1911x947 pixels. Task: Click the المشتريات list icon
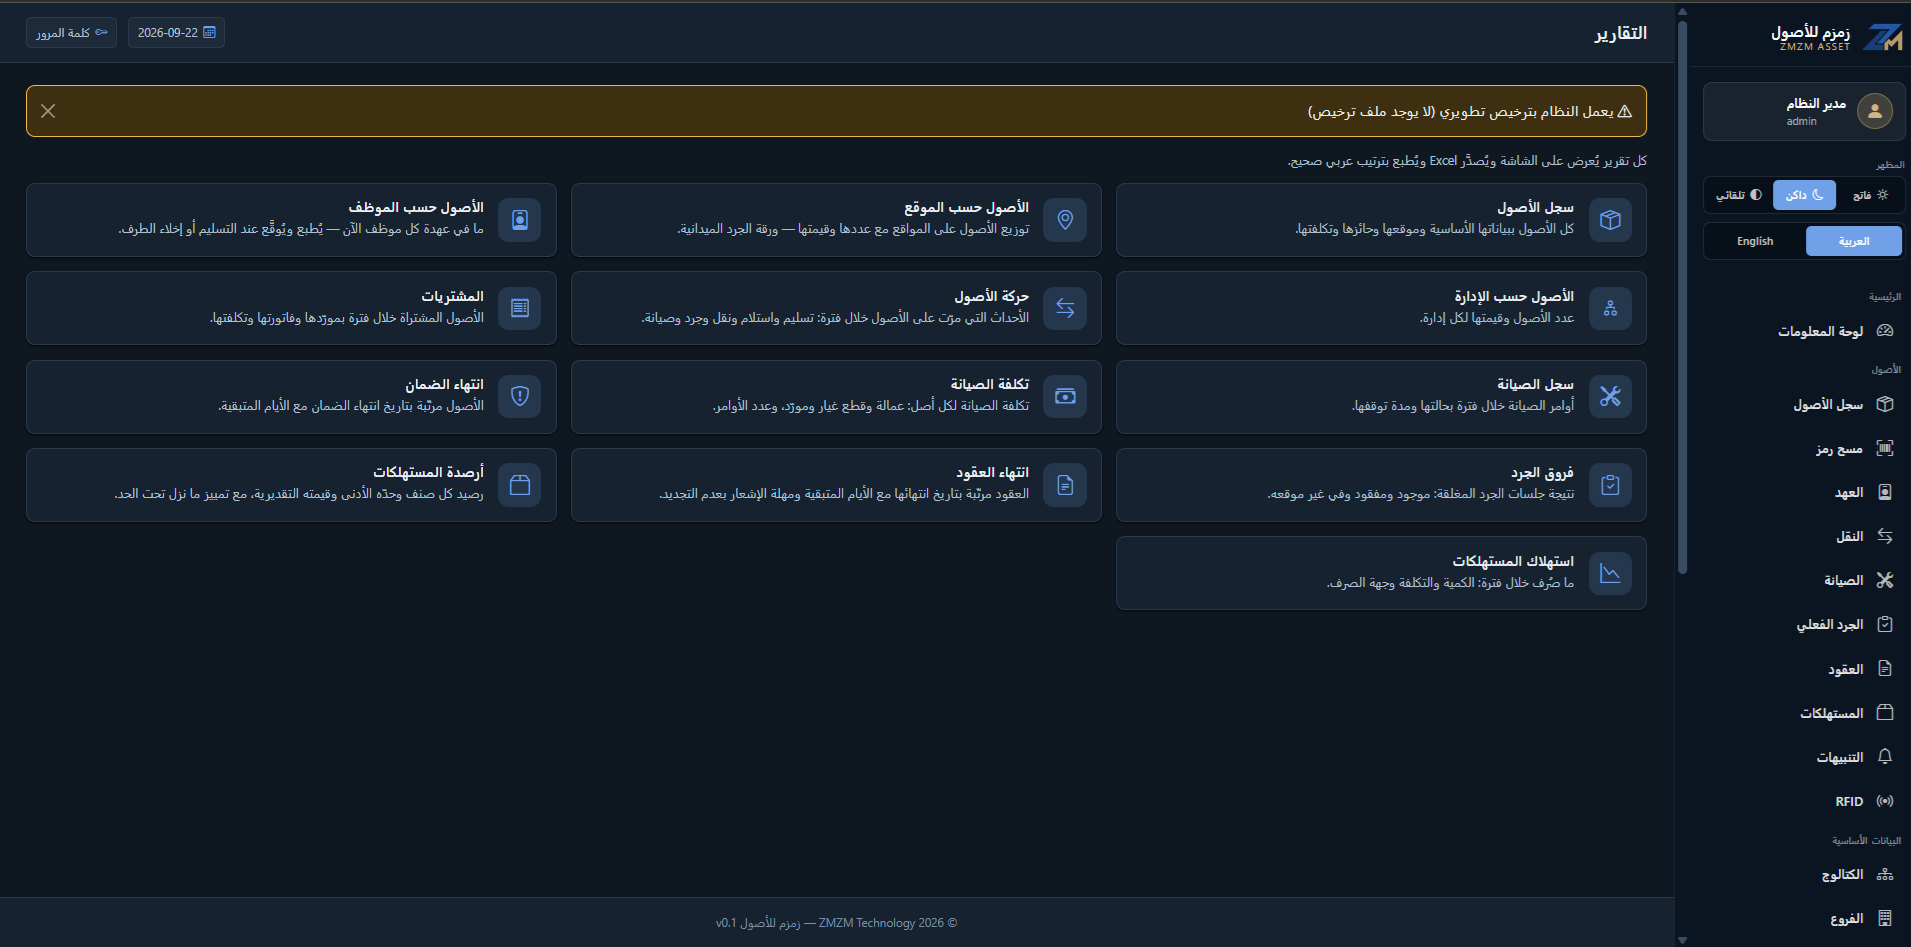(520, 308)
